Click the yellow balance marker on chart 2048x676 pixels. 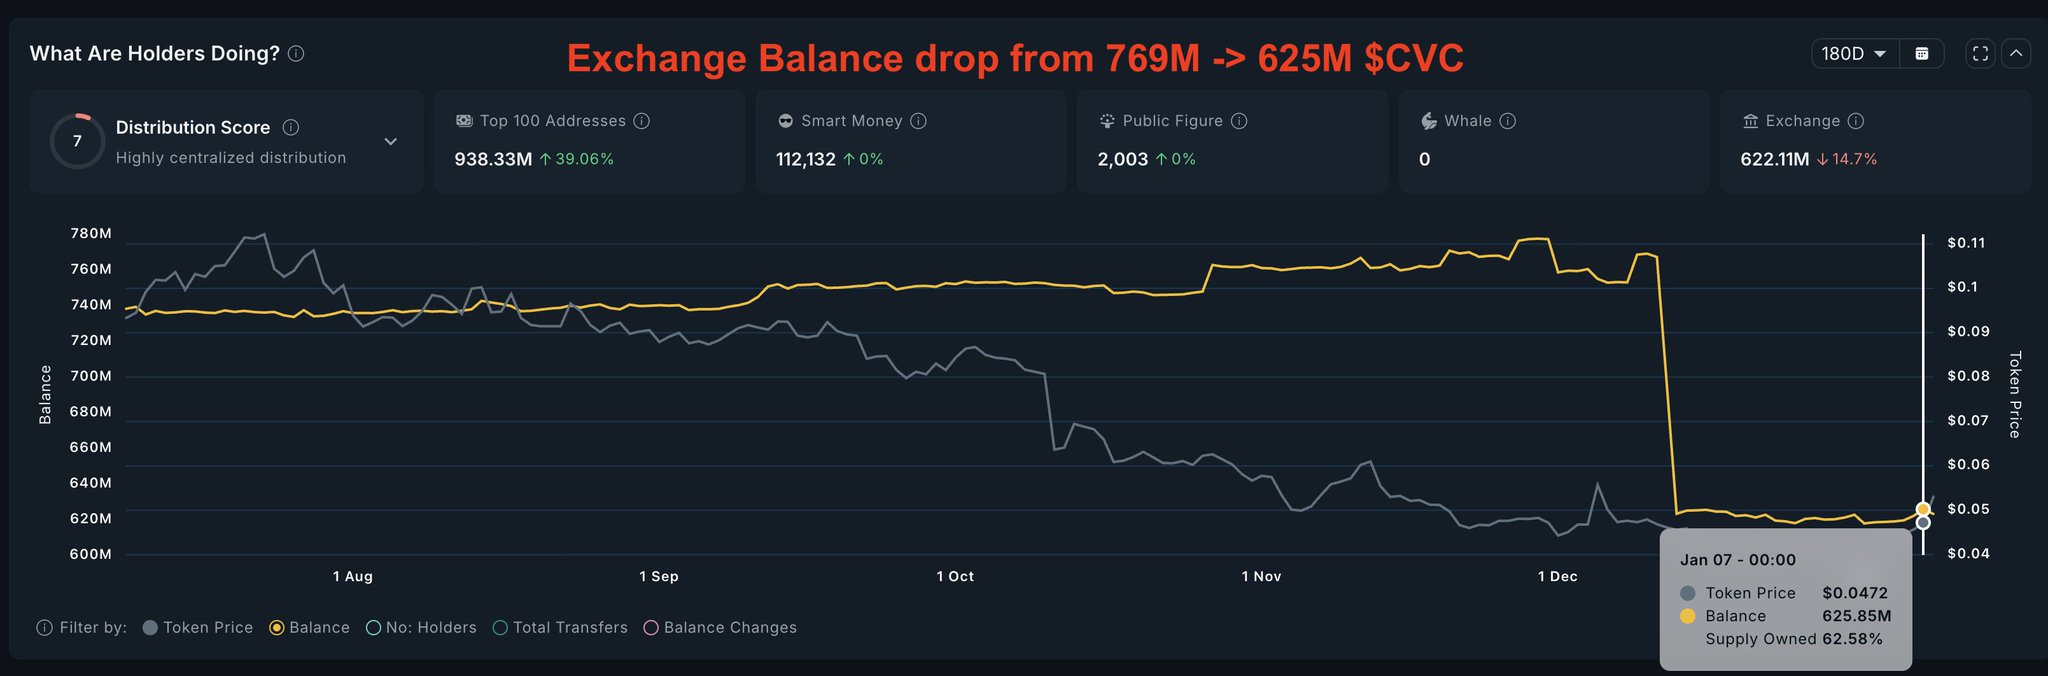tap(1923, 509)
